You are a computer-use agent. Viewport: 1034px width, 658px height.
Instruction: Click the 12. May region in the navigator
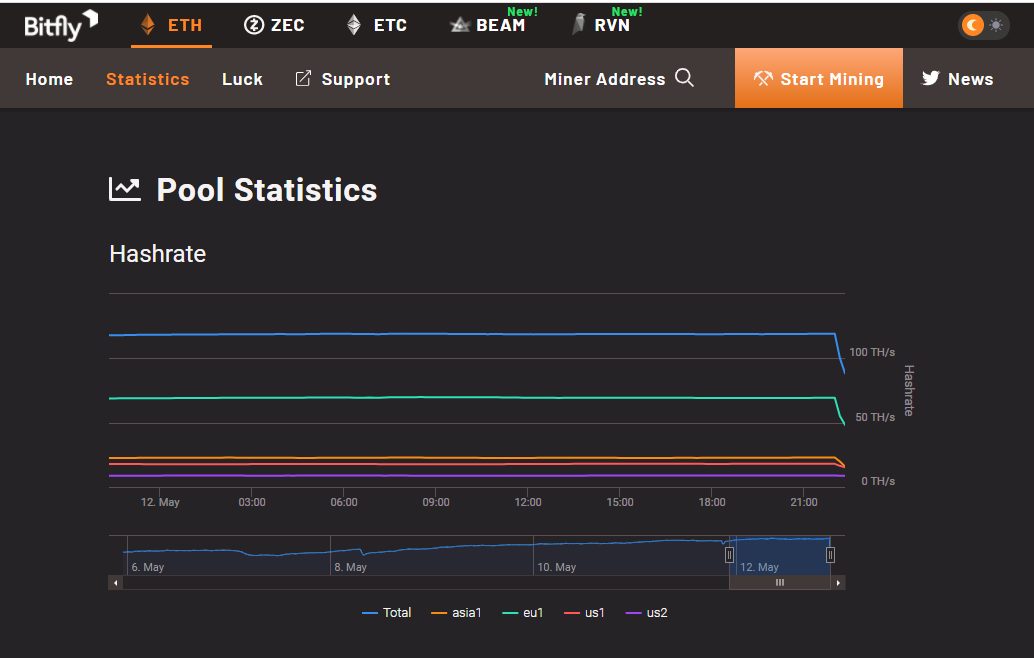click(780, 555)
